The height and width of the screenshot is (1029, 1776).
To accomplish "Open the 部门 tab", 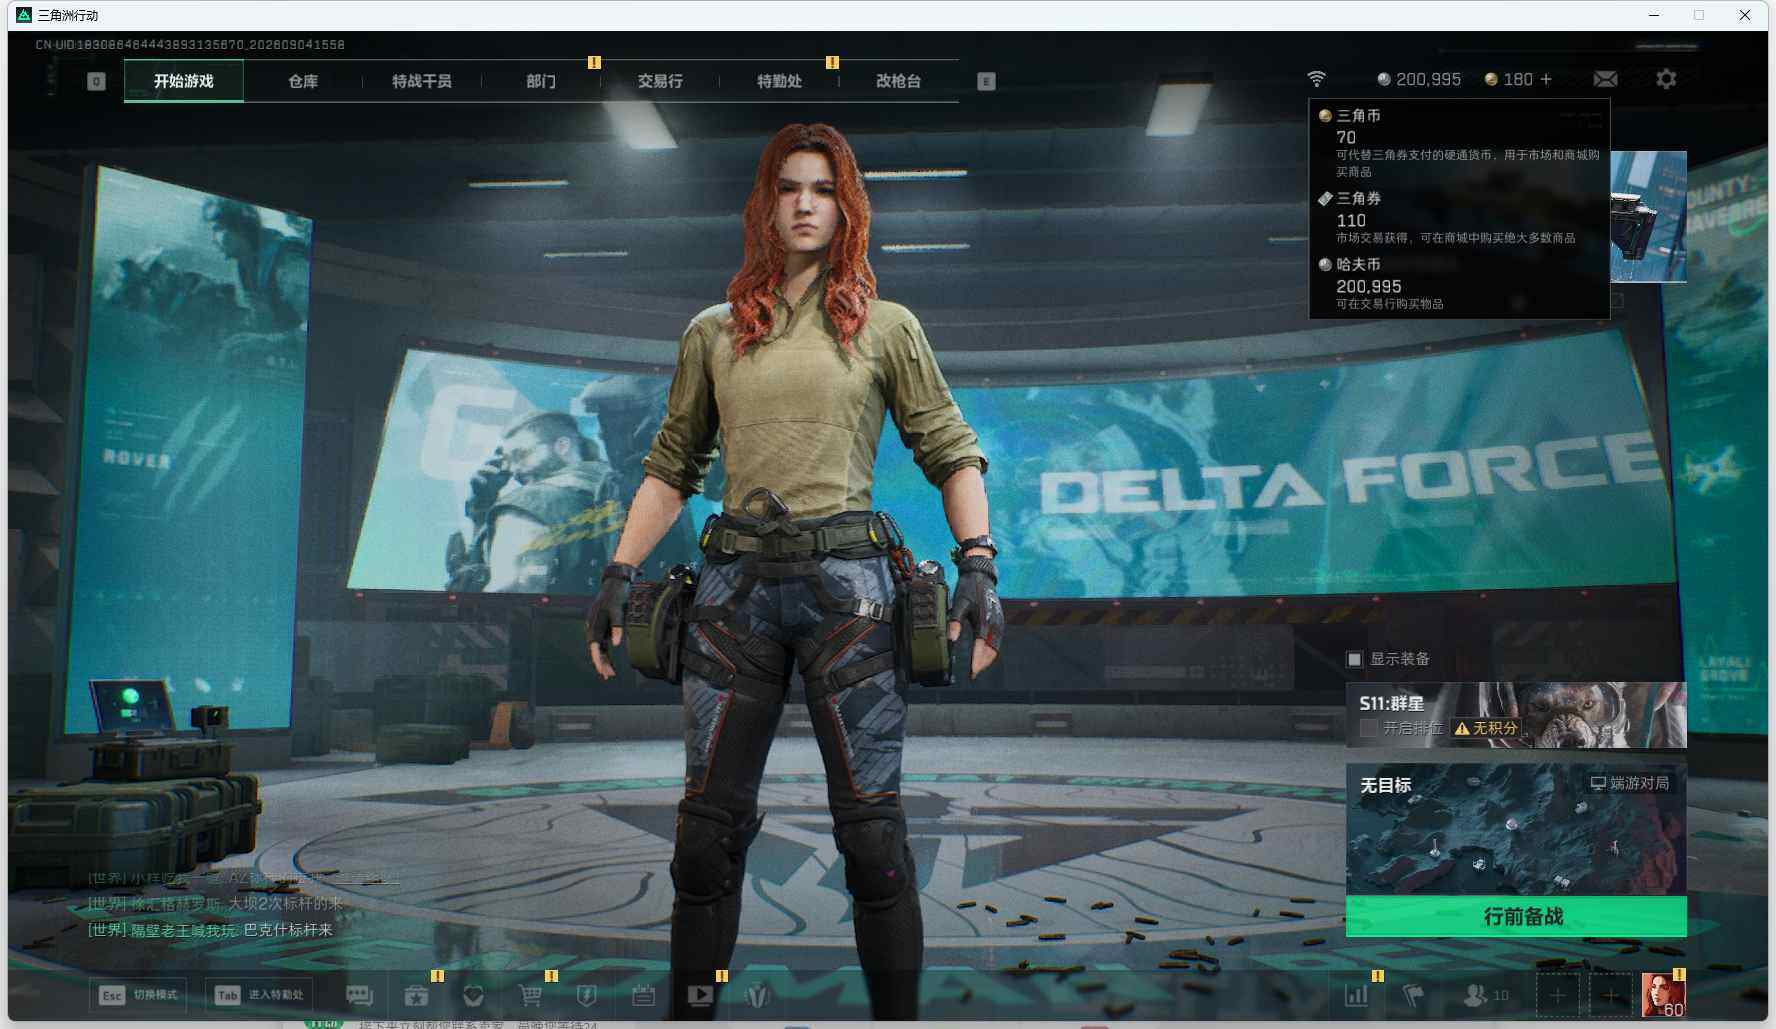I will pos(541,81).
